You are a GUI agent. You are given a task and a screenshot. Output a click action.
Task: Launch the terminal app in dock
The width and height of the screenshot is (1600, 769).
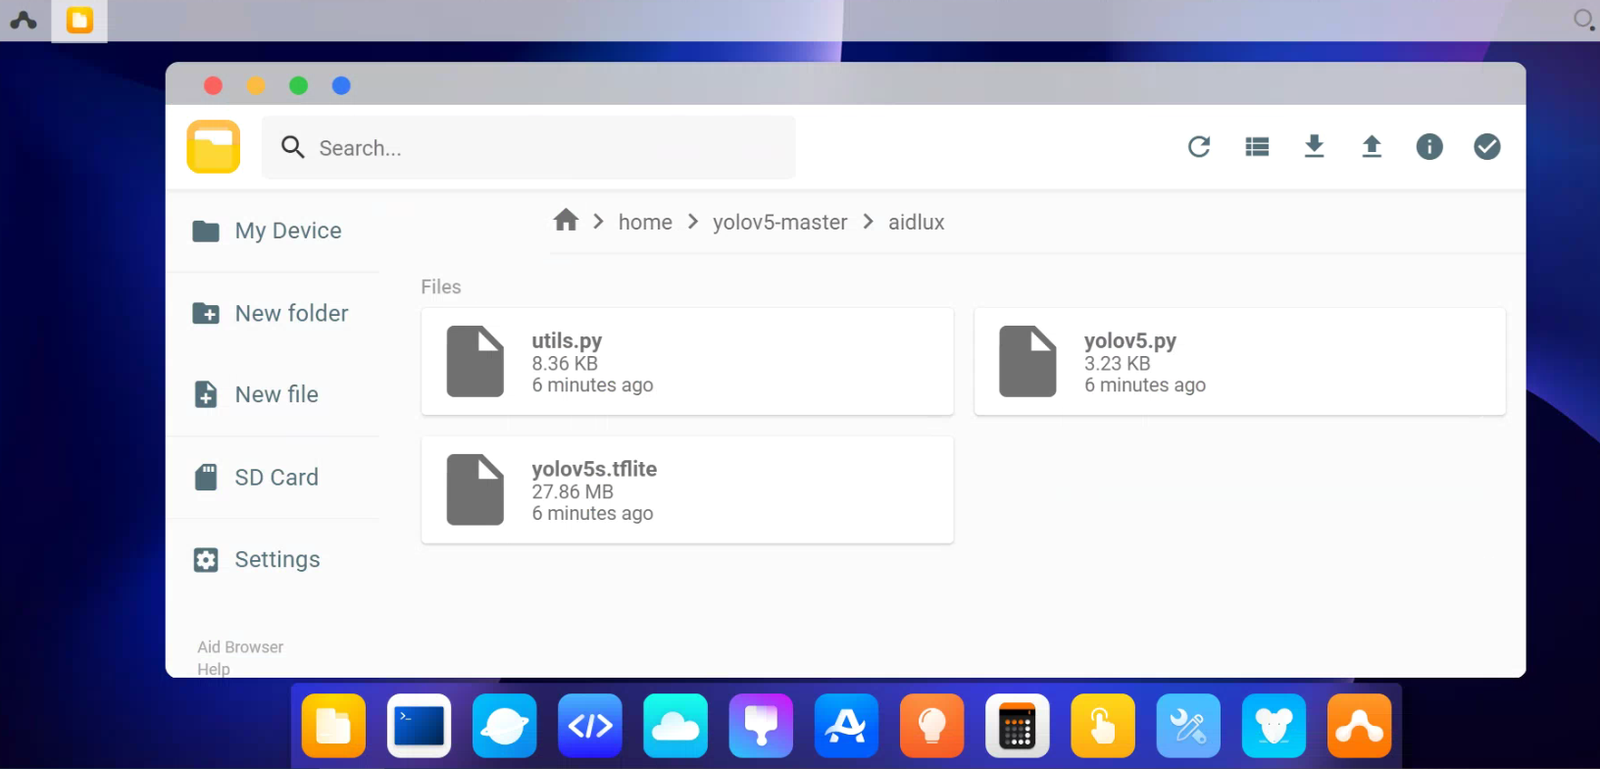pos(419,726)
